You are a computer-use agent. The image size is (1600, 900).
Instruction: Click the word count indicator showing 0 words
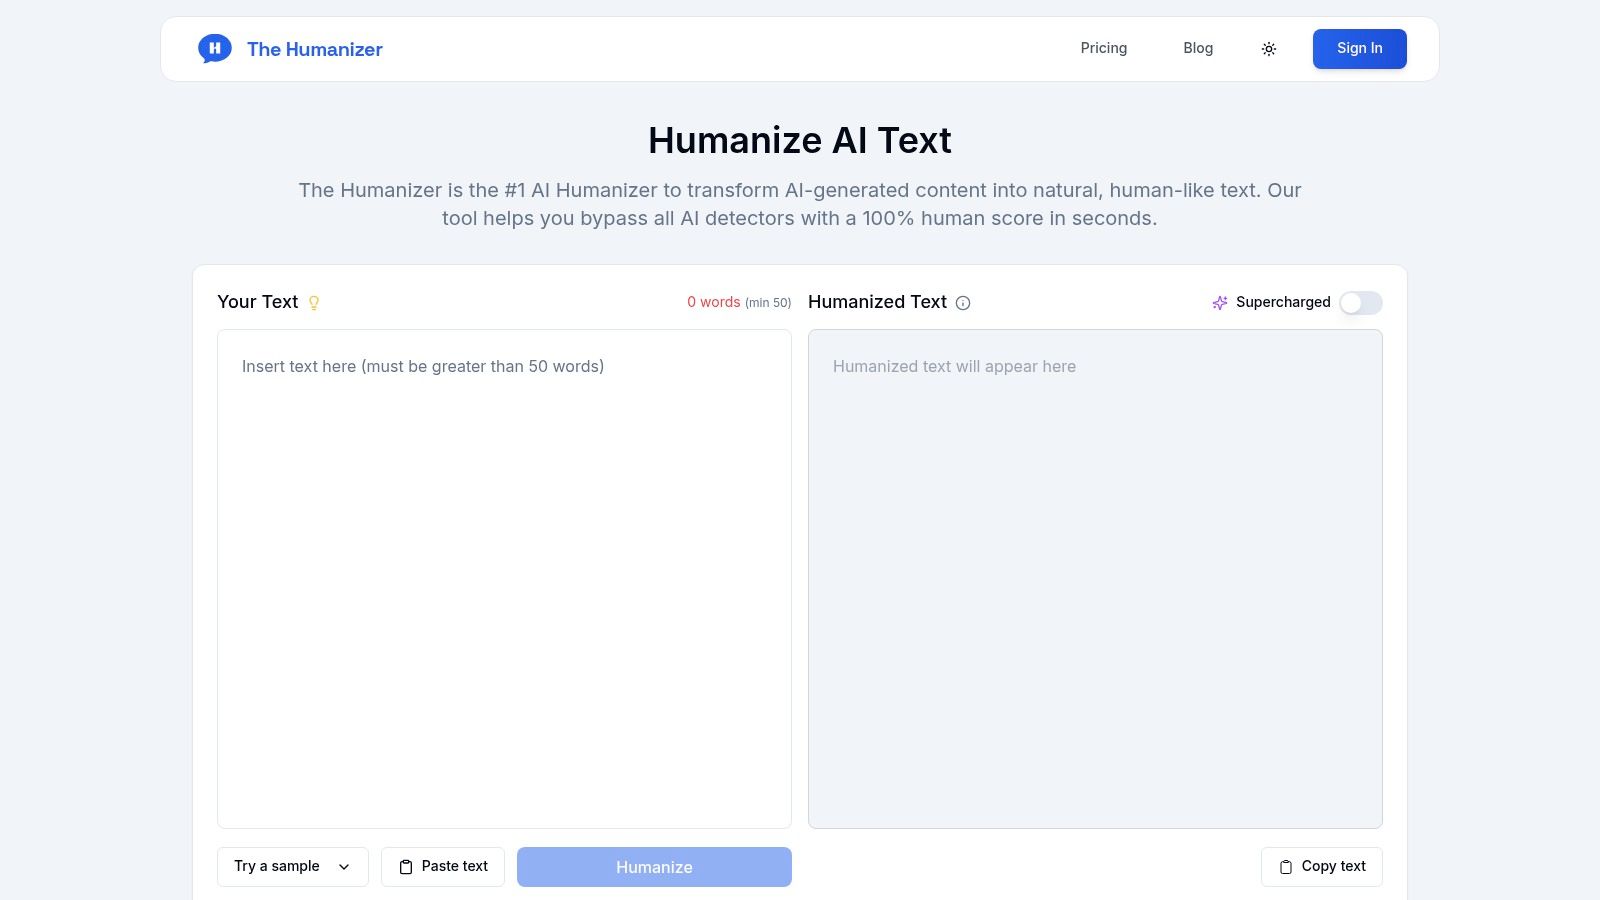[713, 302]
